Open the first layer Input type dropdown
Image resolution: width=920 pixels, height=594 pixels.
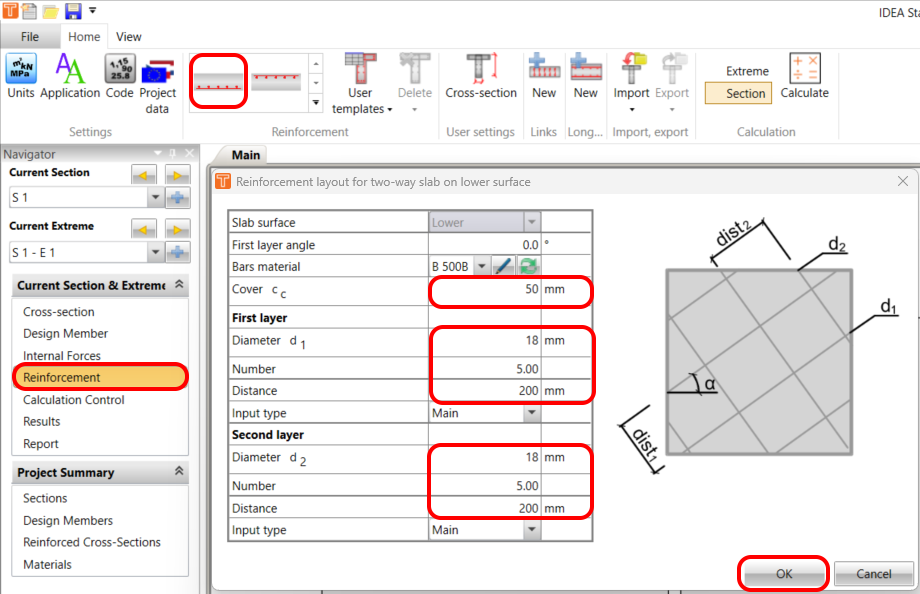(531, 412)
